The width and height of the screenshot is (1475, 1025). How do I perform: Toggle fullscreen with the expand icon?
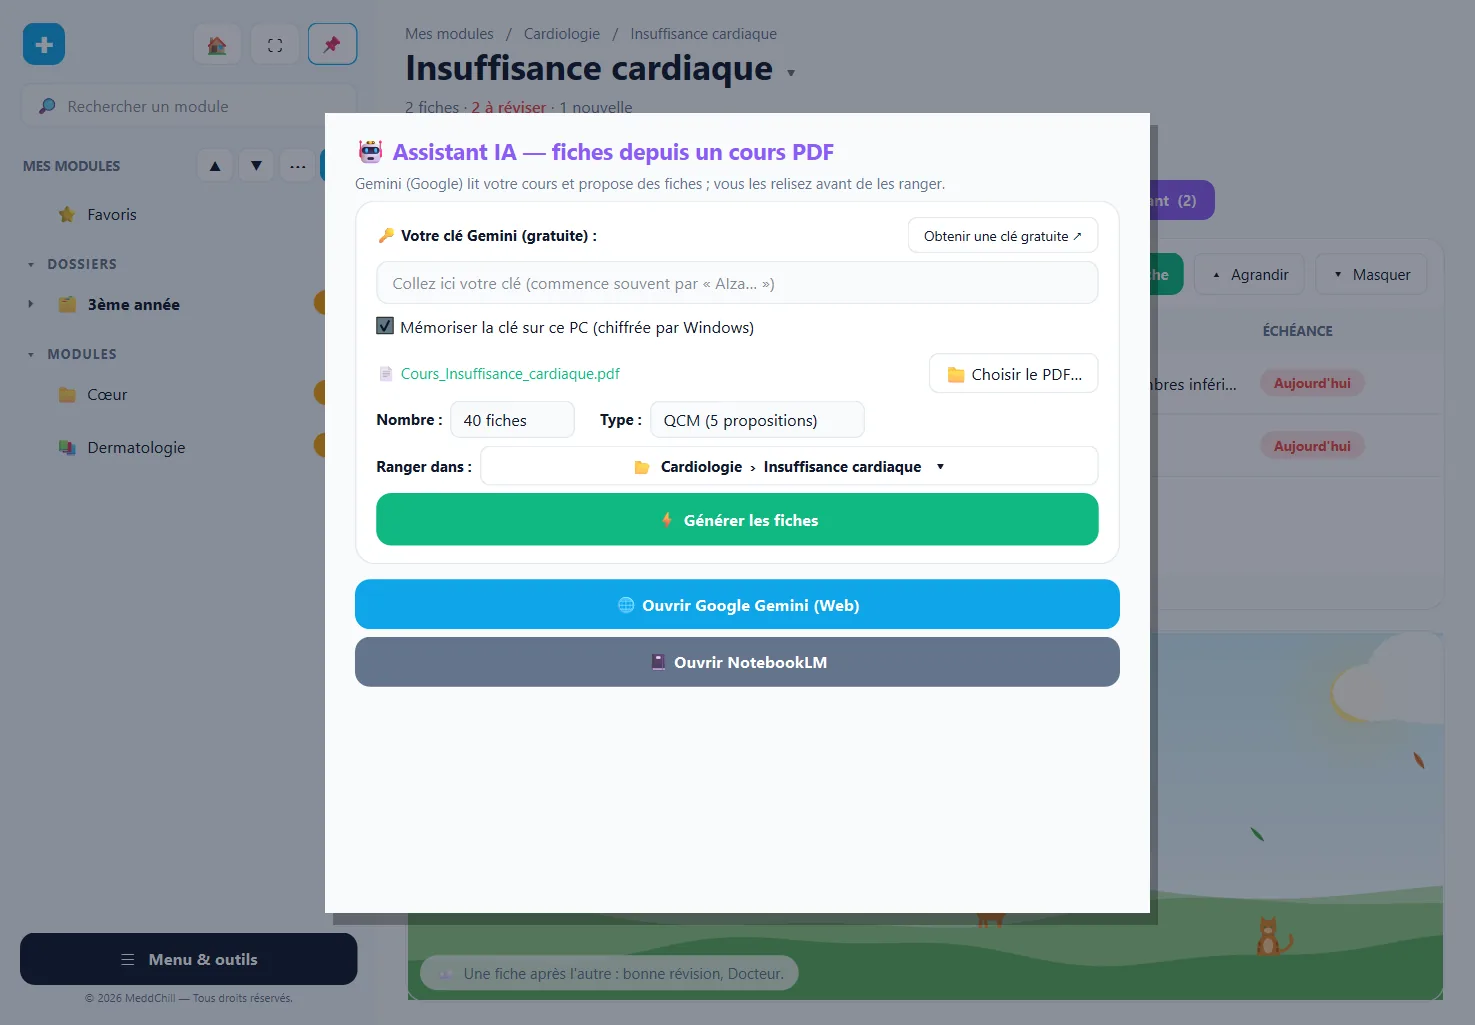pyautogui.click(x=275, y=45)
